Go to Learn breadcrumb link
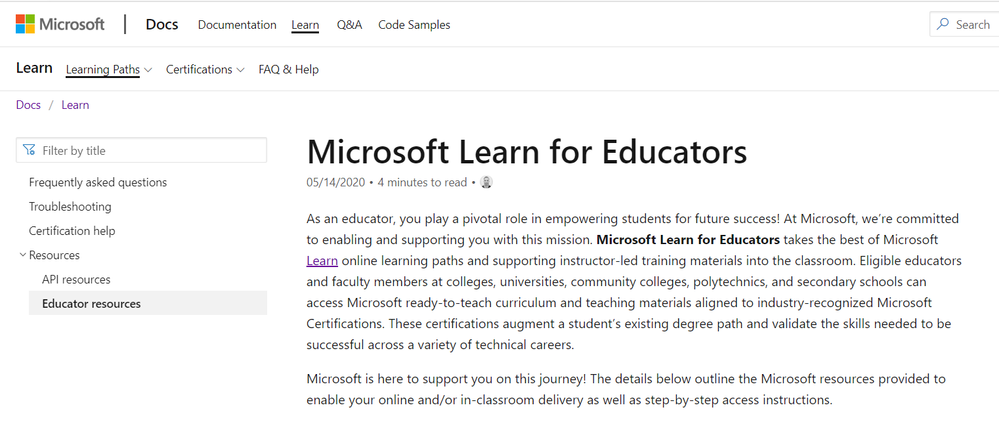The height and width of the screenshot is (437, 999). 75,105
